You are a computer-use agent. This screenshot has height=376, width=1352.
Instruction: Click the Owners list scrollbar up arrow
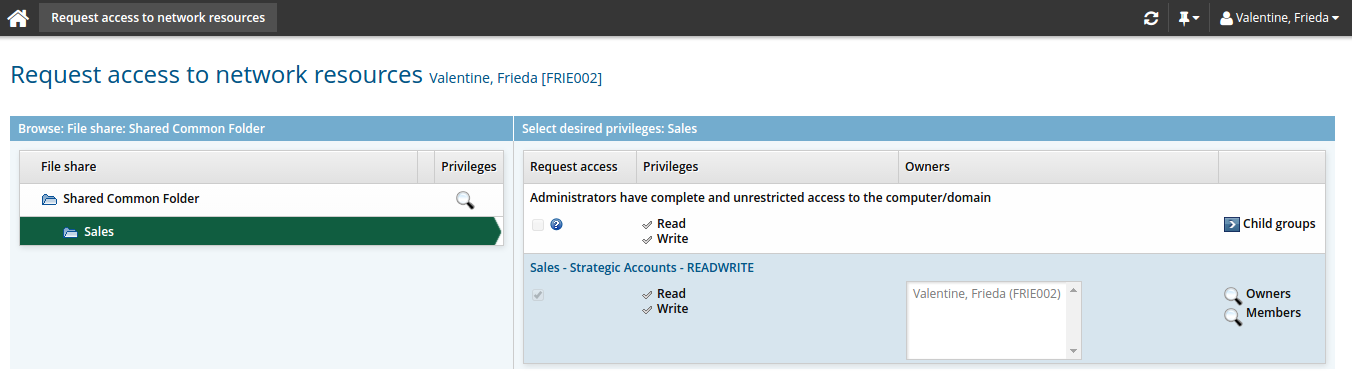pyautogui.click(x=1074, y=290)
